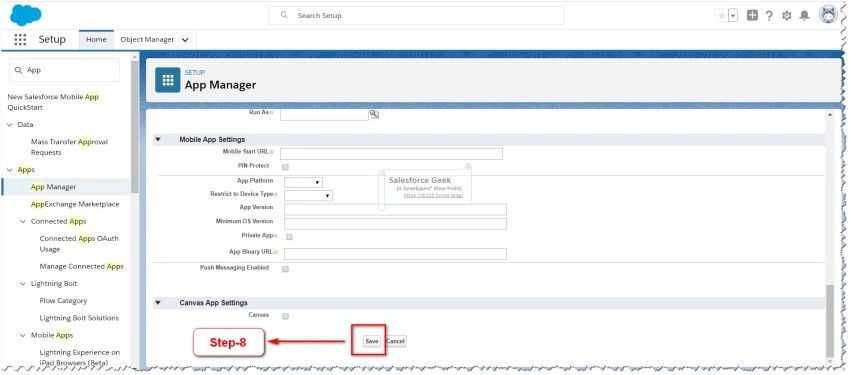850x375 pixels.
Task: Collapse the Lightning Bolt tree node
Action: click(x=23, y=284)
